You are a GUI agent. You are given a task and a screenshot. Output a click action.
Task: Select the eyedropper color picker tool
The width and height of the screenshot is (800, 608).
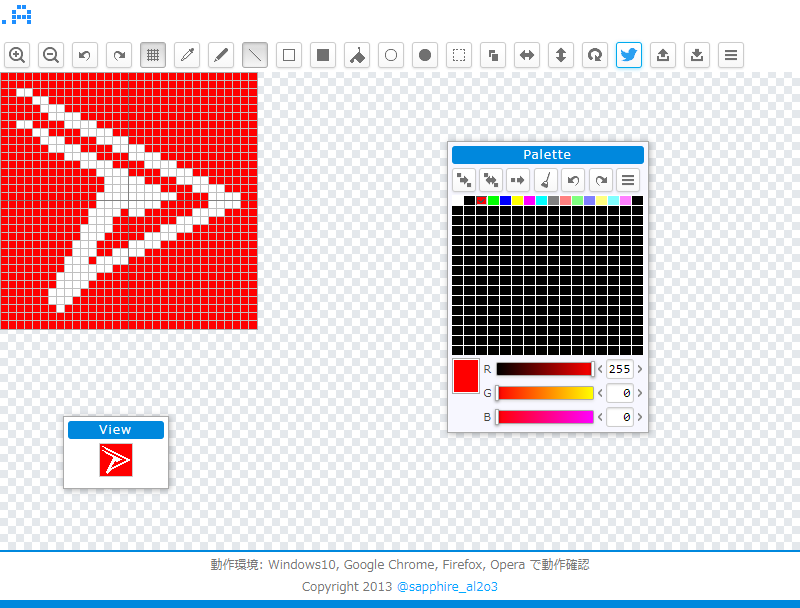pos(187,55)
